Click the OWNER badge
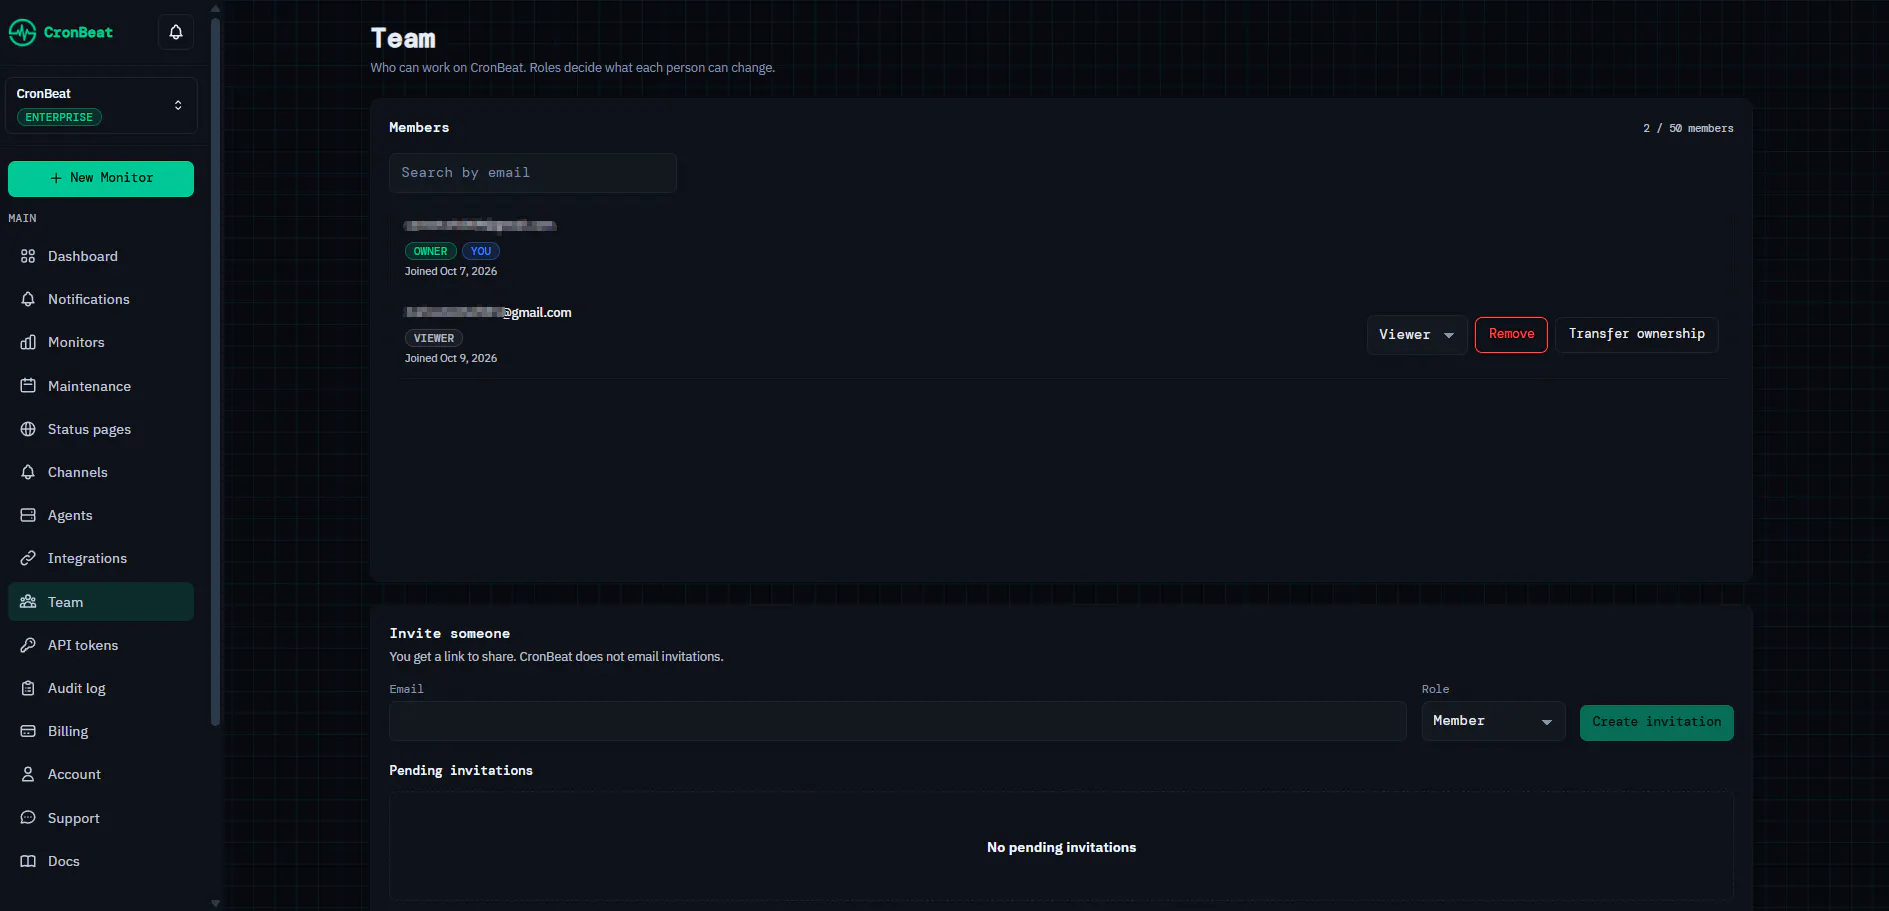Screen dimensions: 1889x911 [430, 251]
